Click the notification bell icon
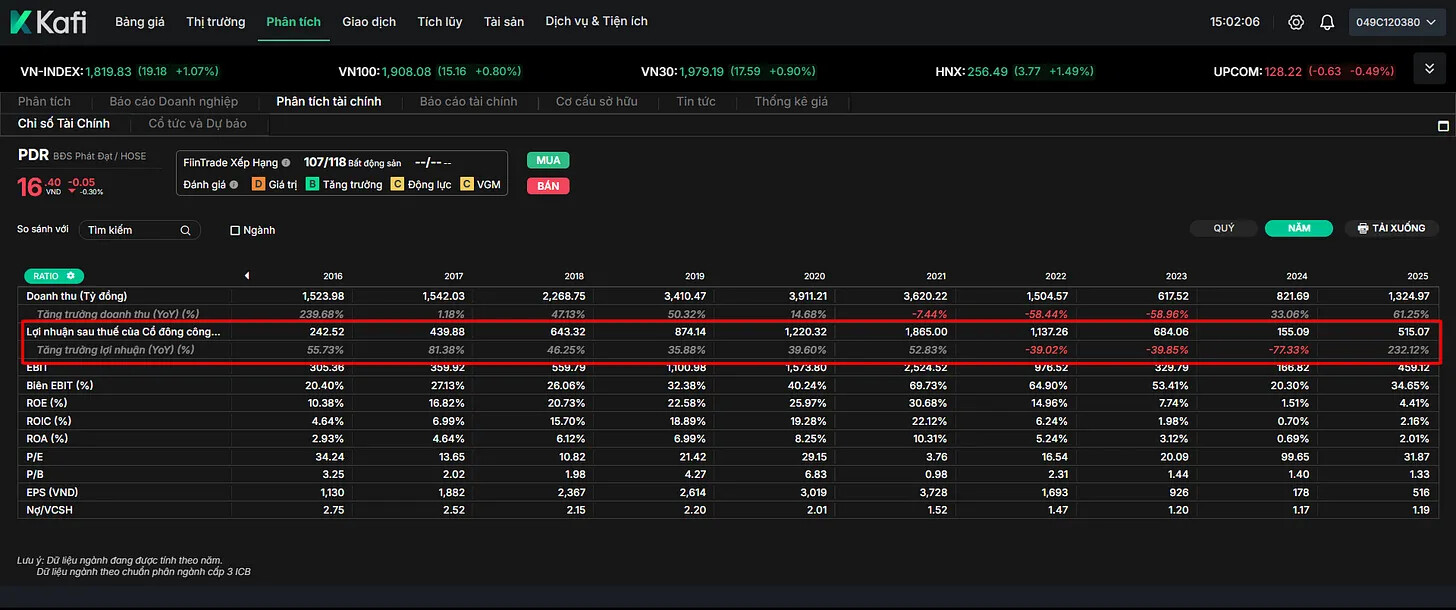The image size is (1456, 610). click(x=1327, y=22)
